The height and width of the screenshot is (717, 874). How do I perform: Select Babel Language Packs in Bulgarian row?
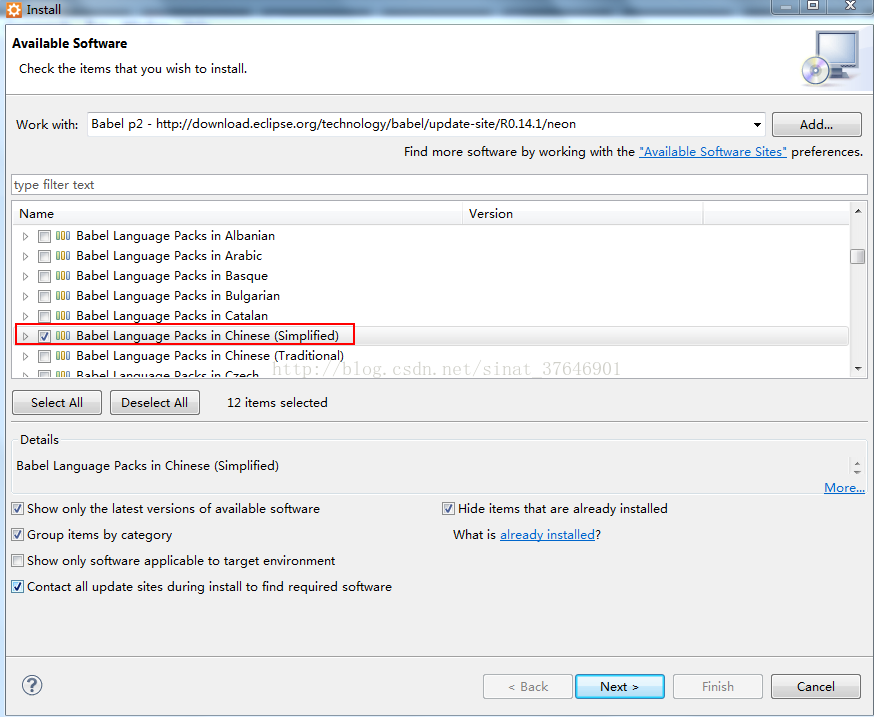[178, 296]
